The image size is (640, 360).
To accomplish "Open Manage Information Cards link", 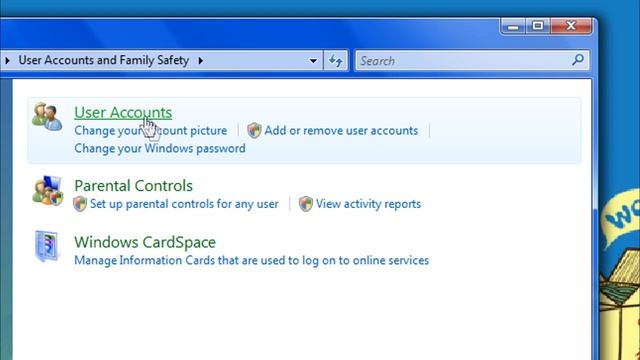I will [251, 260].
